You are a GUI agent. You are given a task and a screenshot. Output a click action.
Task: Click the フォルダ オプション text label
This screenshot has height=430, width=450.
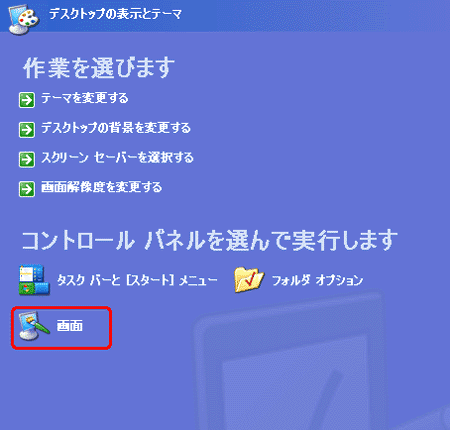click(x=318, y=280)
